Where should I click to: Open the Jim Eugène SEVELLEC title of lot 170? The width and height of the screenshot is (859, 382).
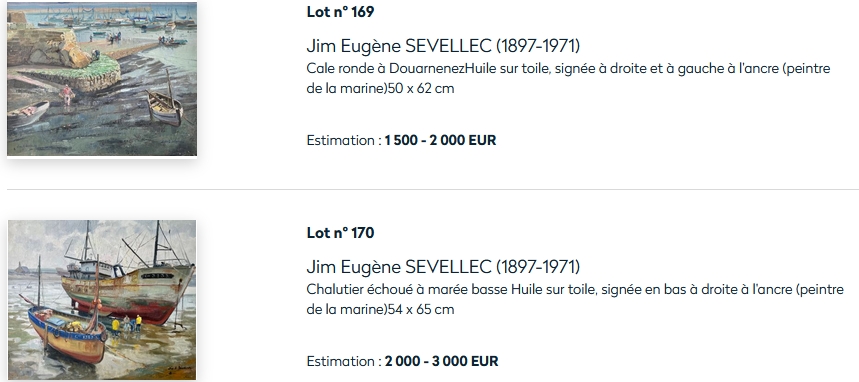[x=443, y=267]
